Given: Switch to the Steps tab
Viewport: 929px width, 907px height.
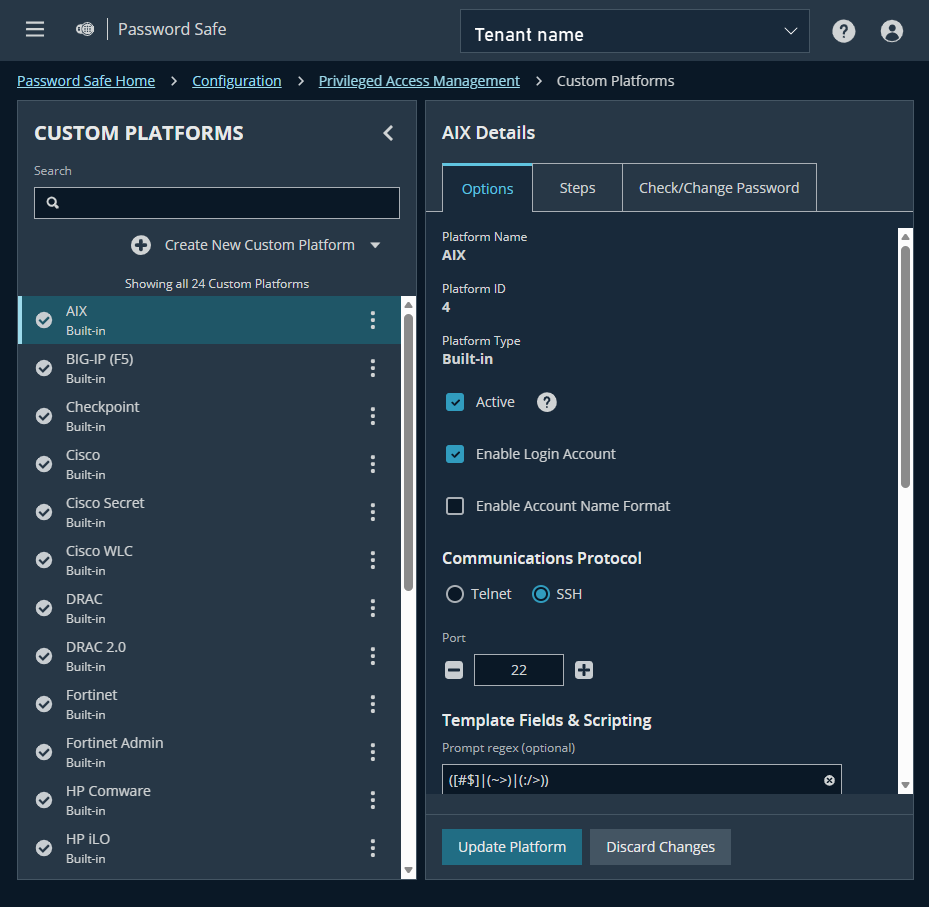Looking at the screenshot, I should [577, 187].
